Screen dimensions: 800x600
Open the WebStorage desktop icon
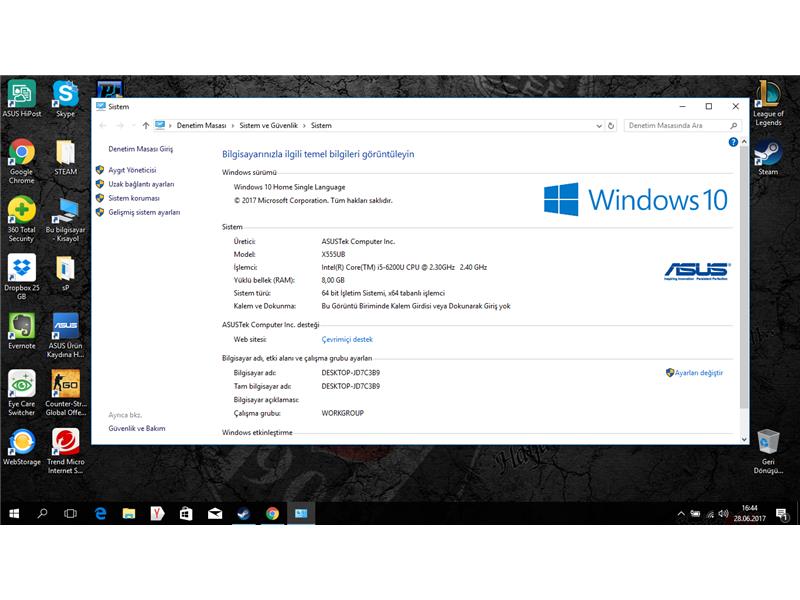coord(21,447)
